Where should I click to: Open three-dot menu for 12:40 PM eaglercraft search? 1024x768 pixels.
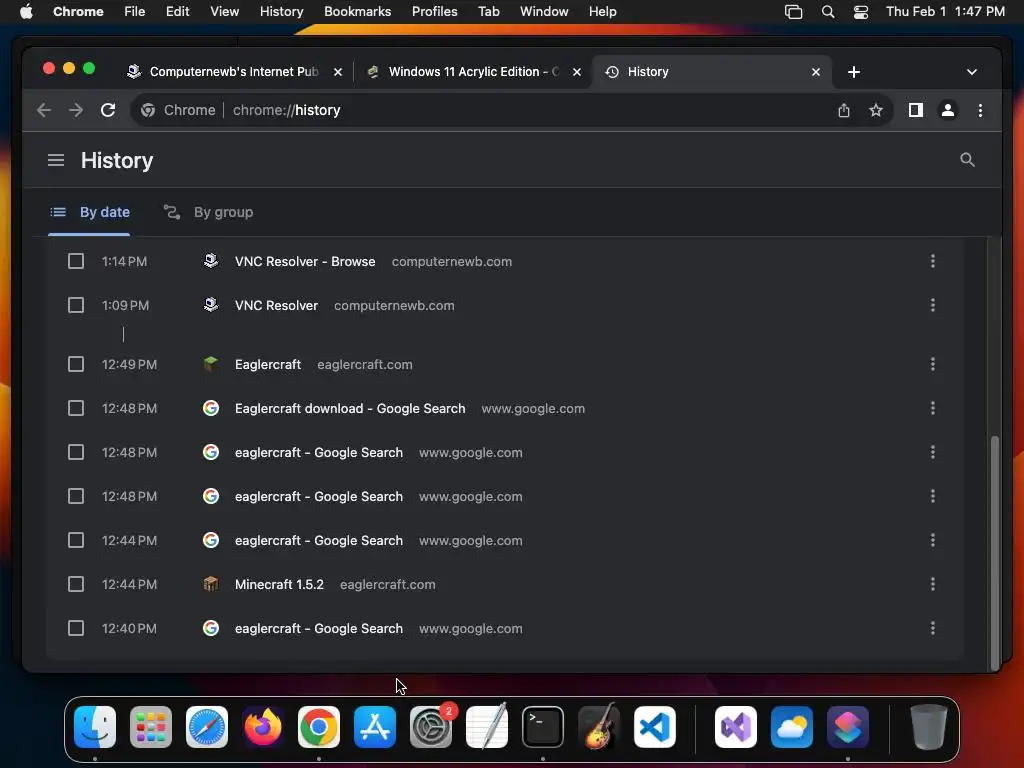click(x=933, y=628)
